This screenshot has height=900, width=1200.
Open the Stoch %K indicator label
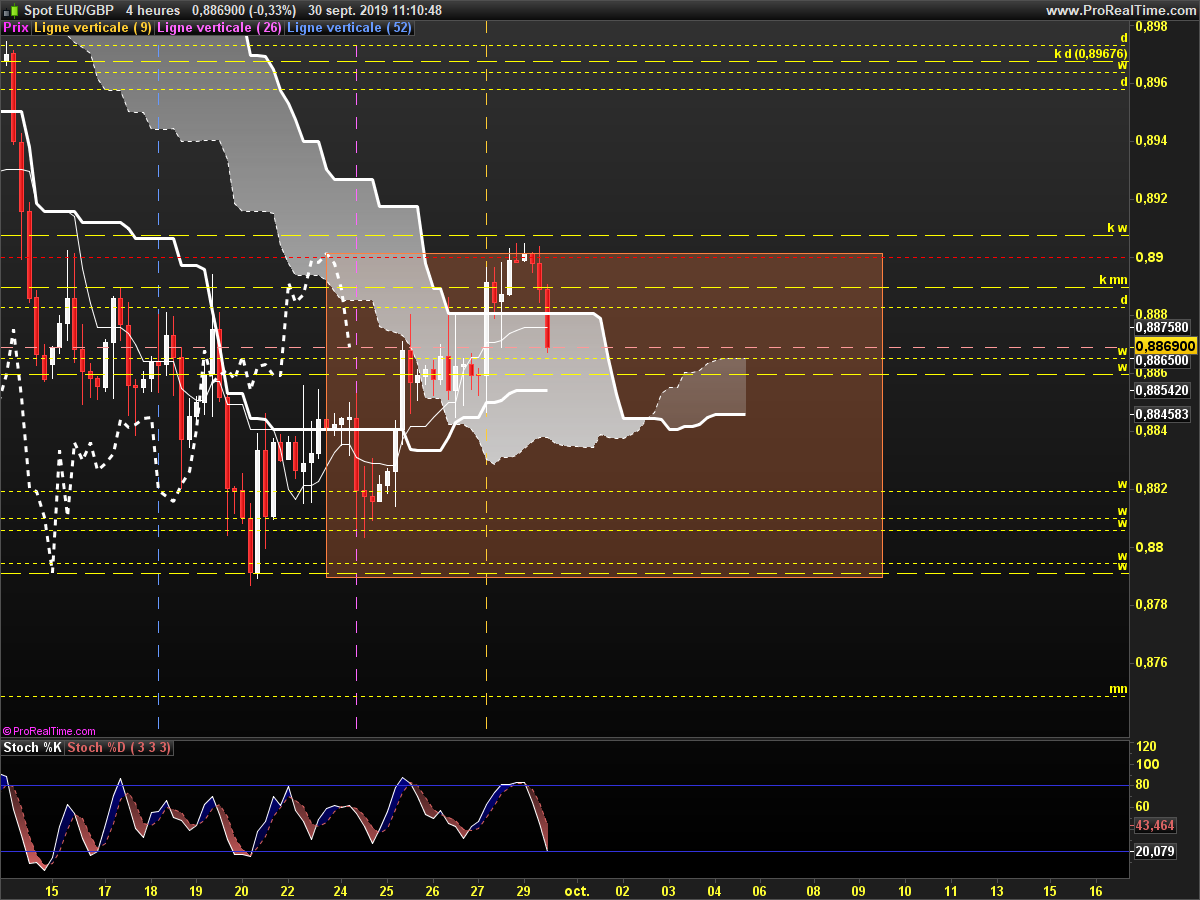(33, 748)
